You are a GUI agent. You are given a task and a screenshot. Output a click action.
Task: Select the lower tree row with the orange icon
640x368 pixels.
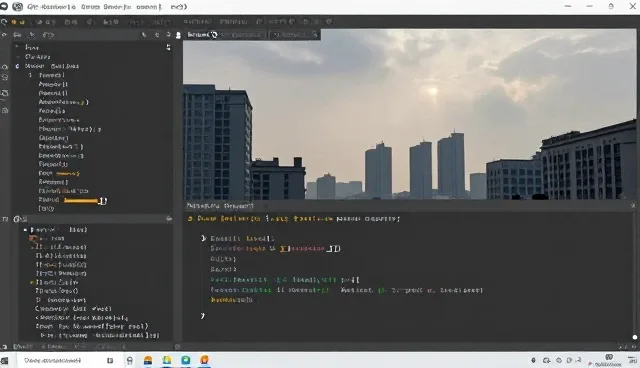click(x=47, y=238)
